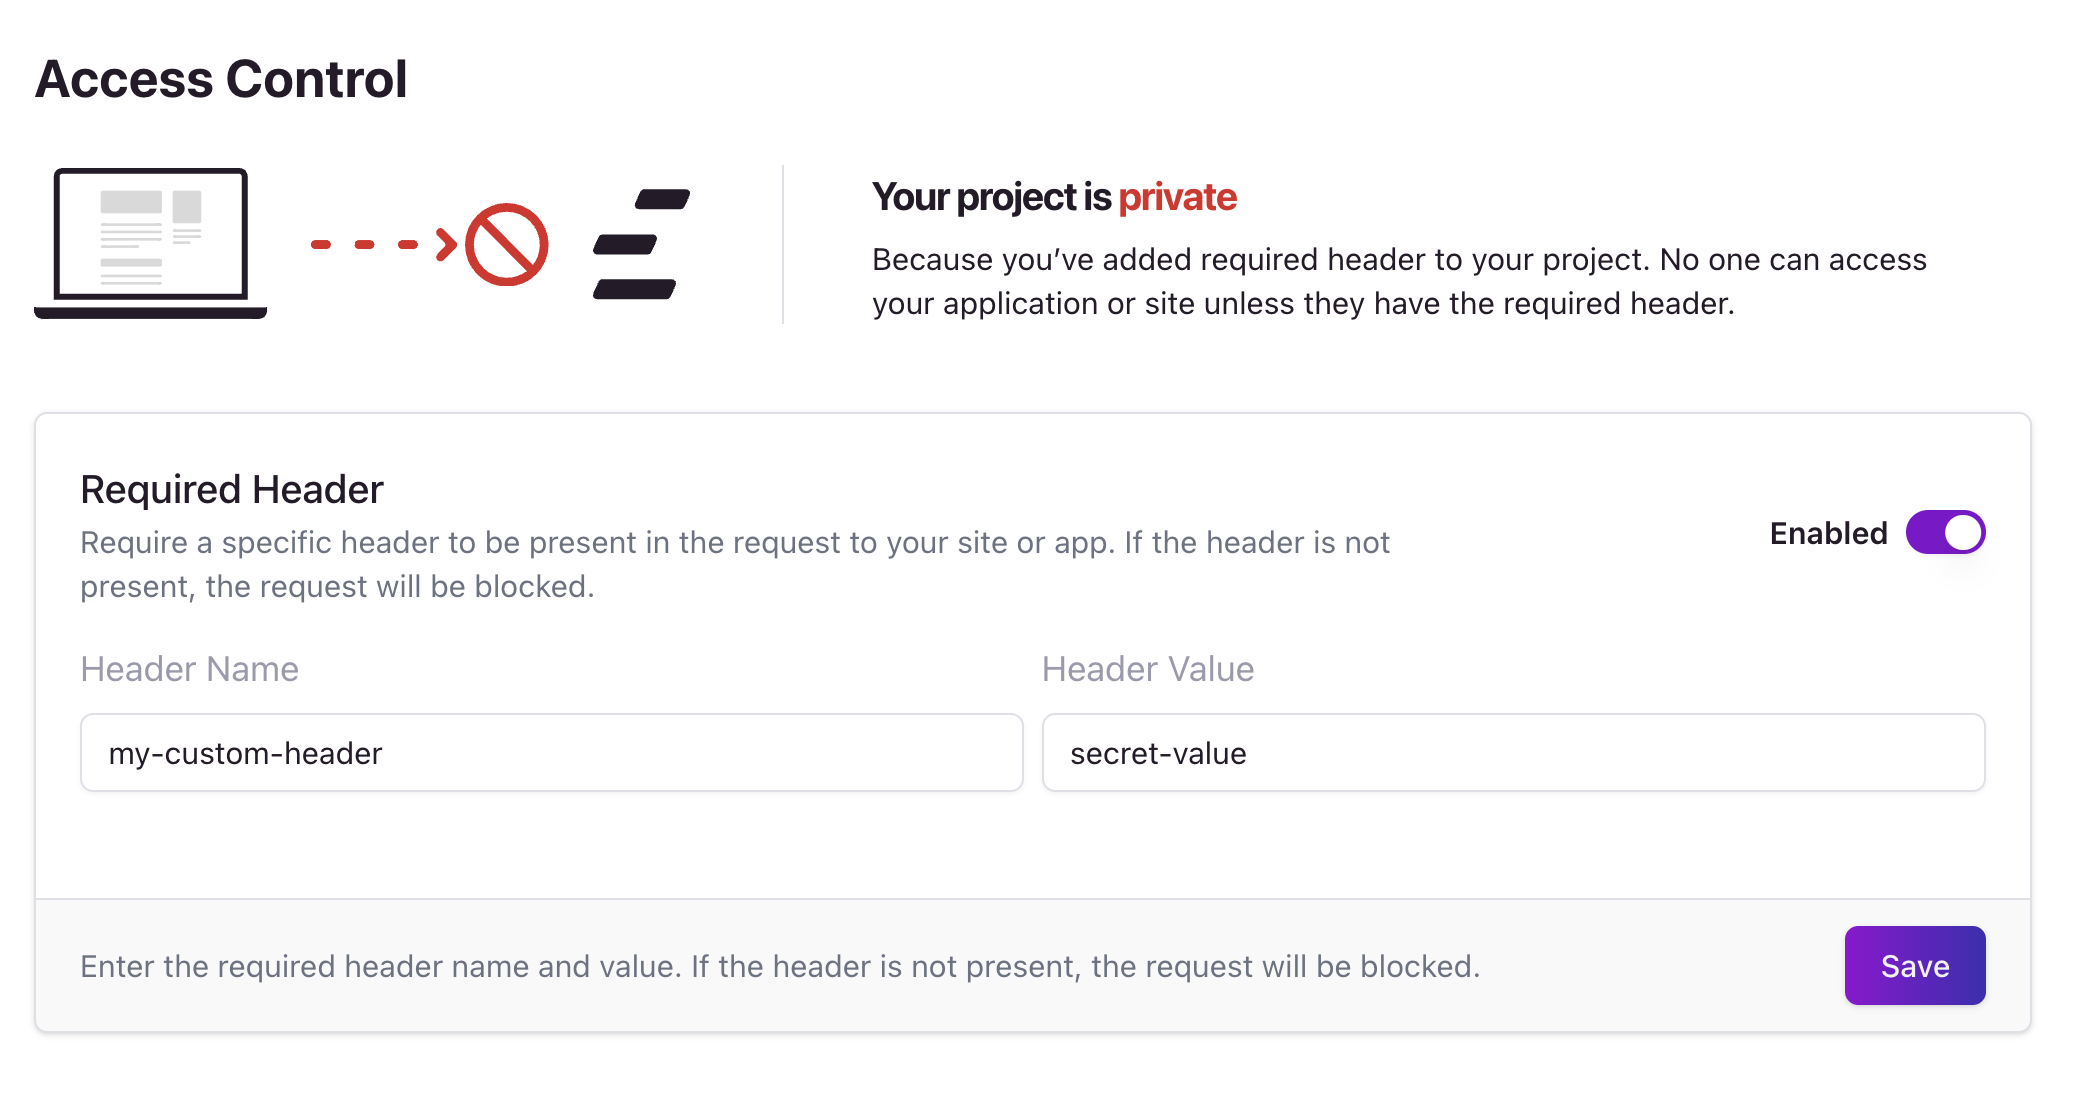This screenshot has height=1112, width=2100.
Task: Click the laptop illustration icon
Action: click(x=151, y=243)
